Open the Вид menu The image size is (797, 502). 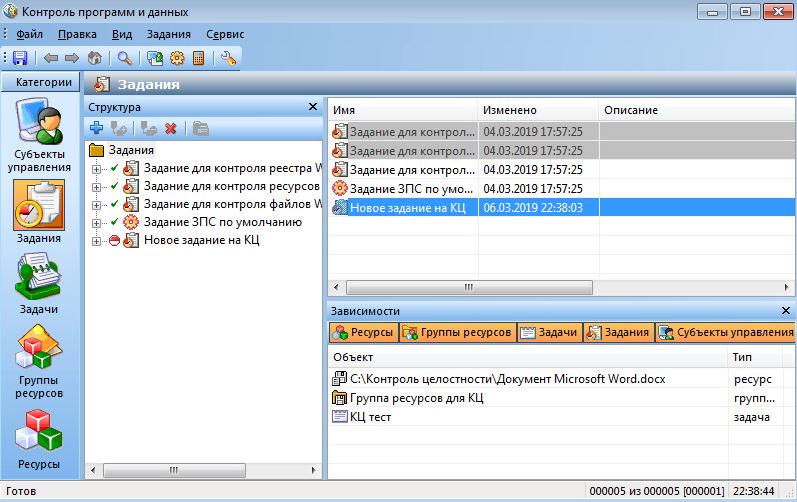(122, 35)
